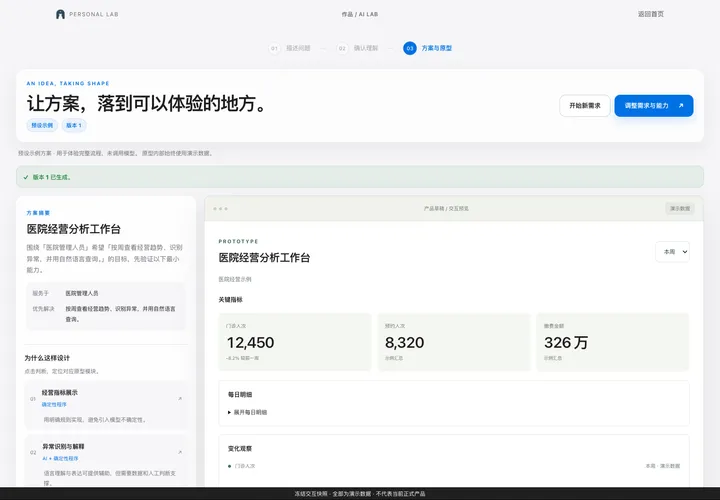Click the 版本 1 tag
Viewport: 720px width, 500px height.
[x=74, y=125]
